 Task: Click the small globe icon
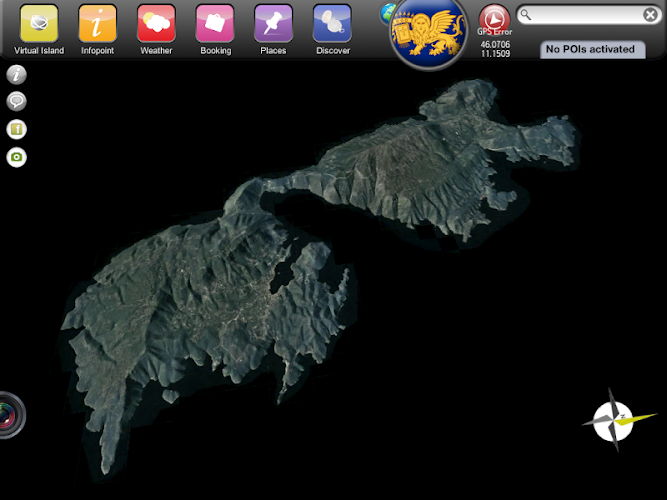click(387, 12)
